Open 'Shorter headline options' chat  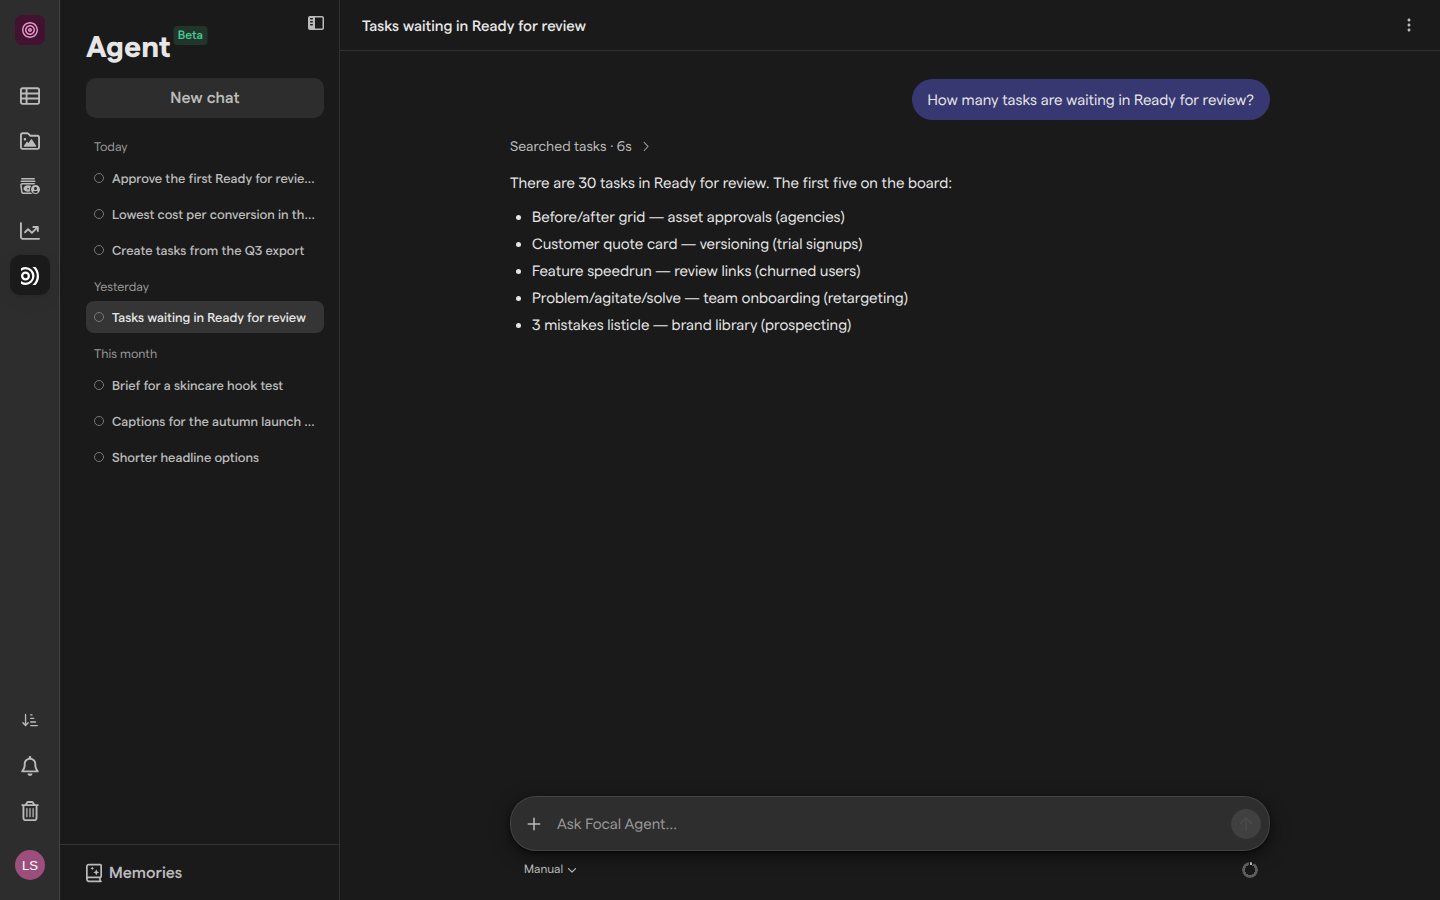click(205, 458)
